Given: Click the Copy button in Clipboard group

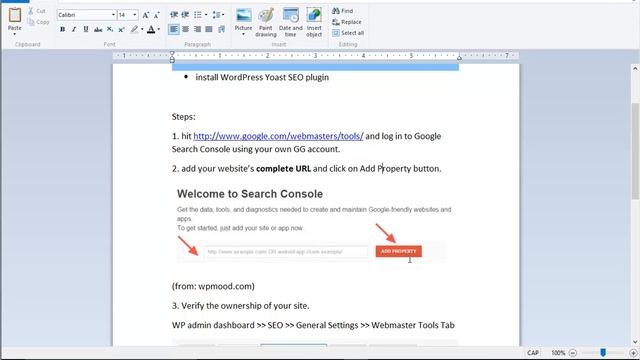Looking at the screenshot, I should pos(39,22).
